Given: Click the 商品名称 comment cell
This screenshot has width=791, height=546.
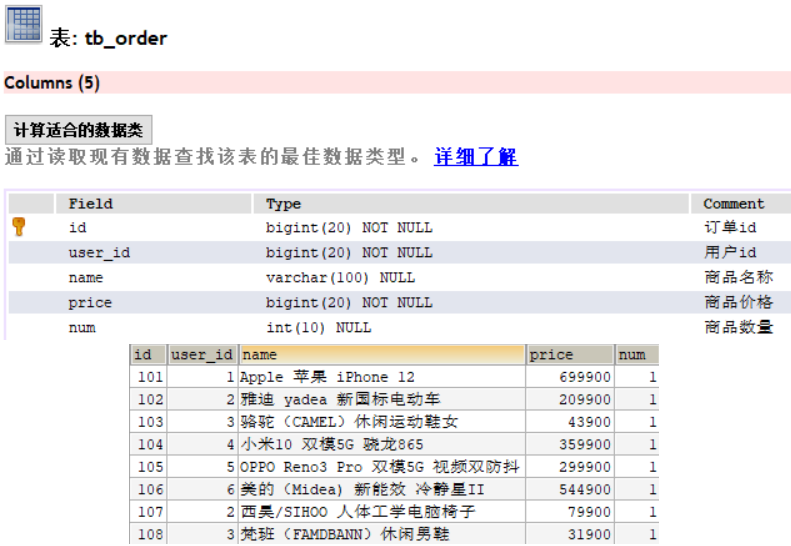Looking at the screenshot, I should [739, 277].
